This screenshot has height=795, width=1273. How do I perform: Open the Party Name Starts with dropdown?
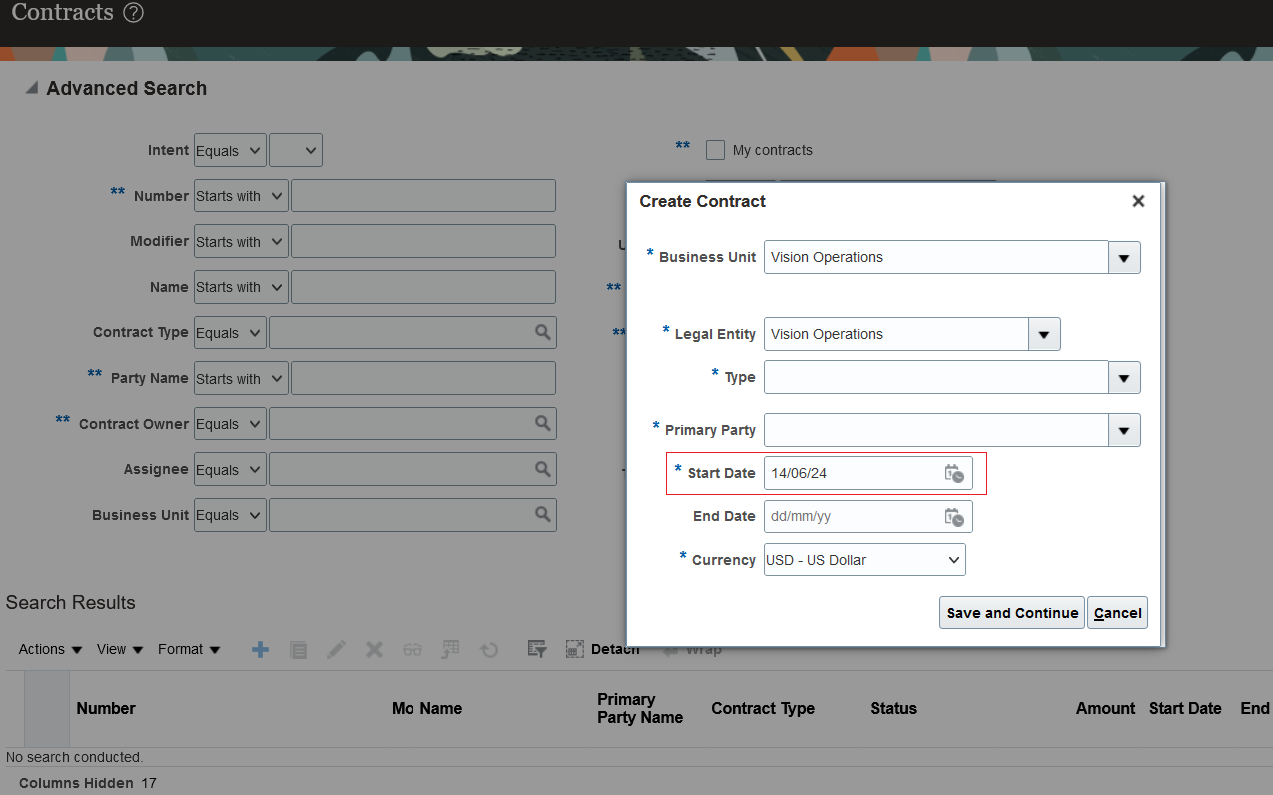tap(241, 378)
